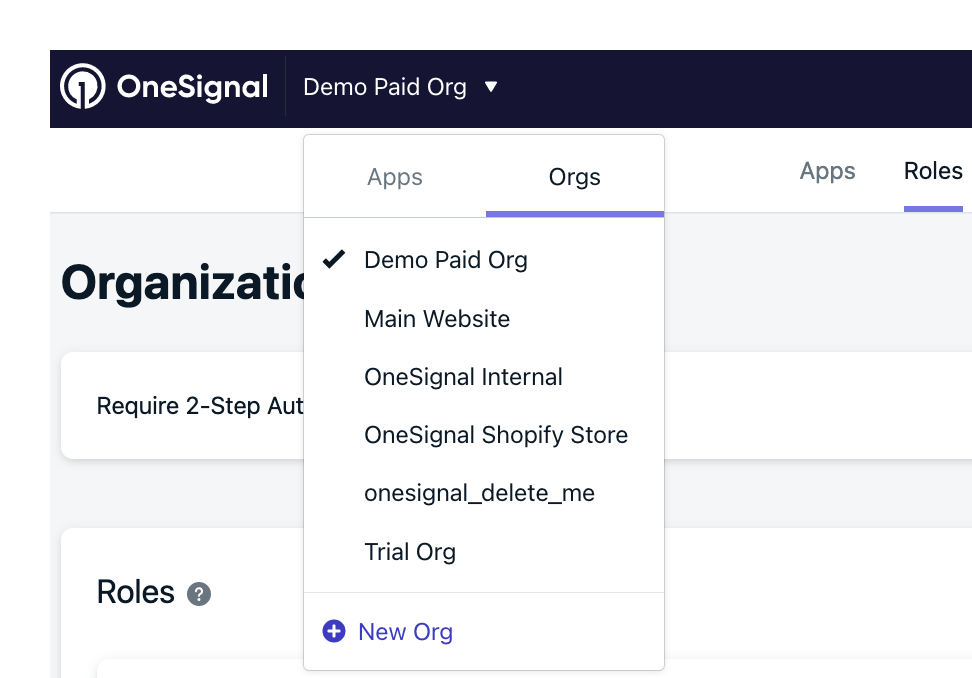
Task: Open the Demo Paid Org dropdown arrow
Action: pyautogui.click(x=491, y=87)
